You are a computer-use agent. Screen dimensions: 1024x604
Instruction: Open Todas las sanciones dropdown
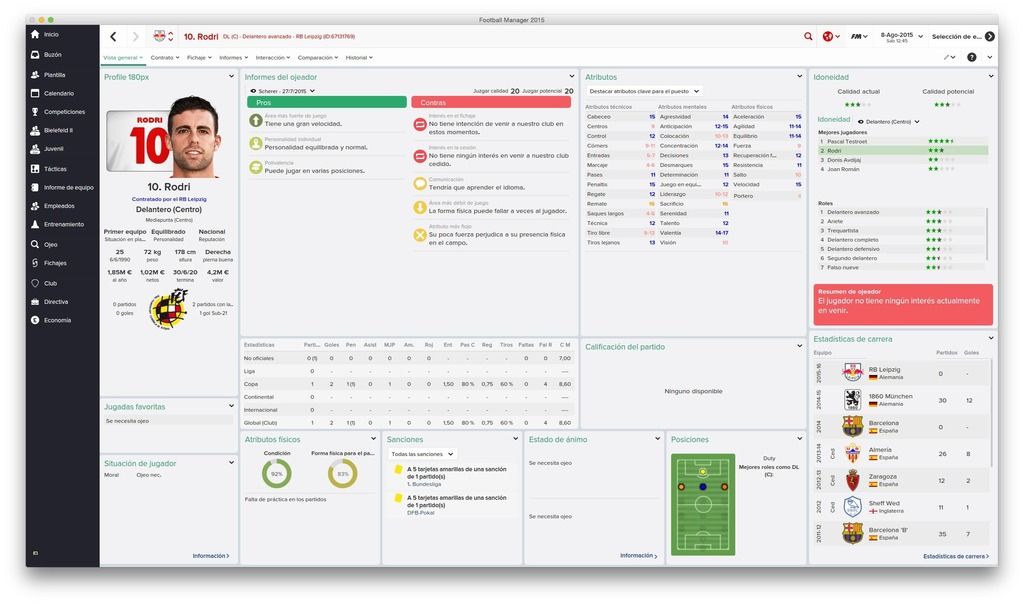(x=422, y=454)
